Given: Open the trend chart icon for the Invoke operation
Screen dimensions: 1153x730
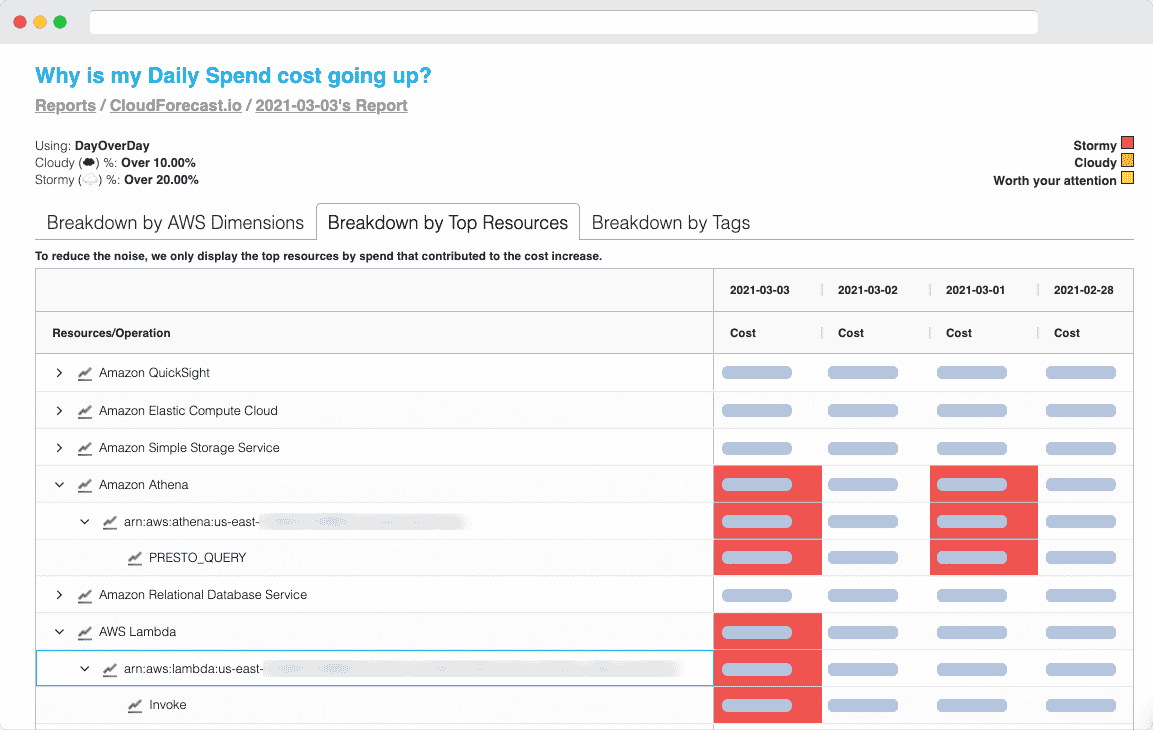Looking at the screenshot, I should [x=135, y=705].
